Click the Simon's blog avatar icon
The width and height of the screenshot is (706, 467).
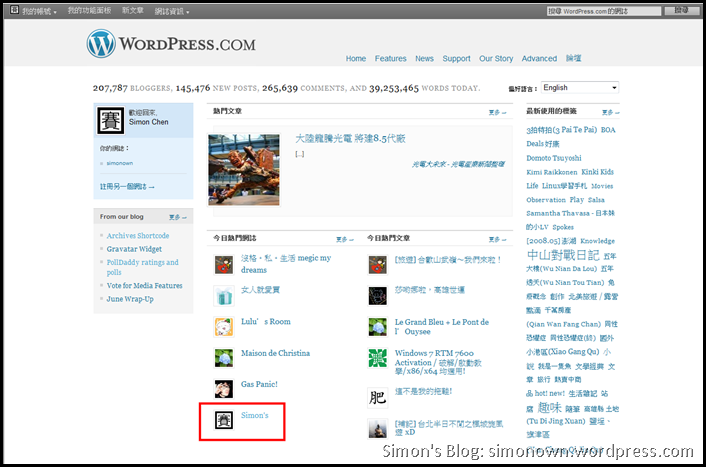(x=224, y=420)
